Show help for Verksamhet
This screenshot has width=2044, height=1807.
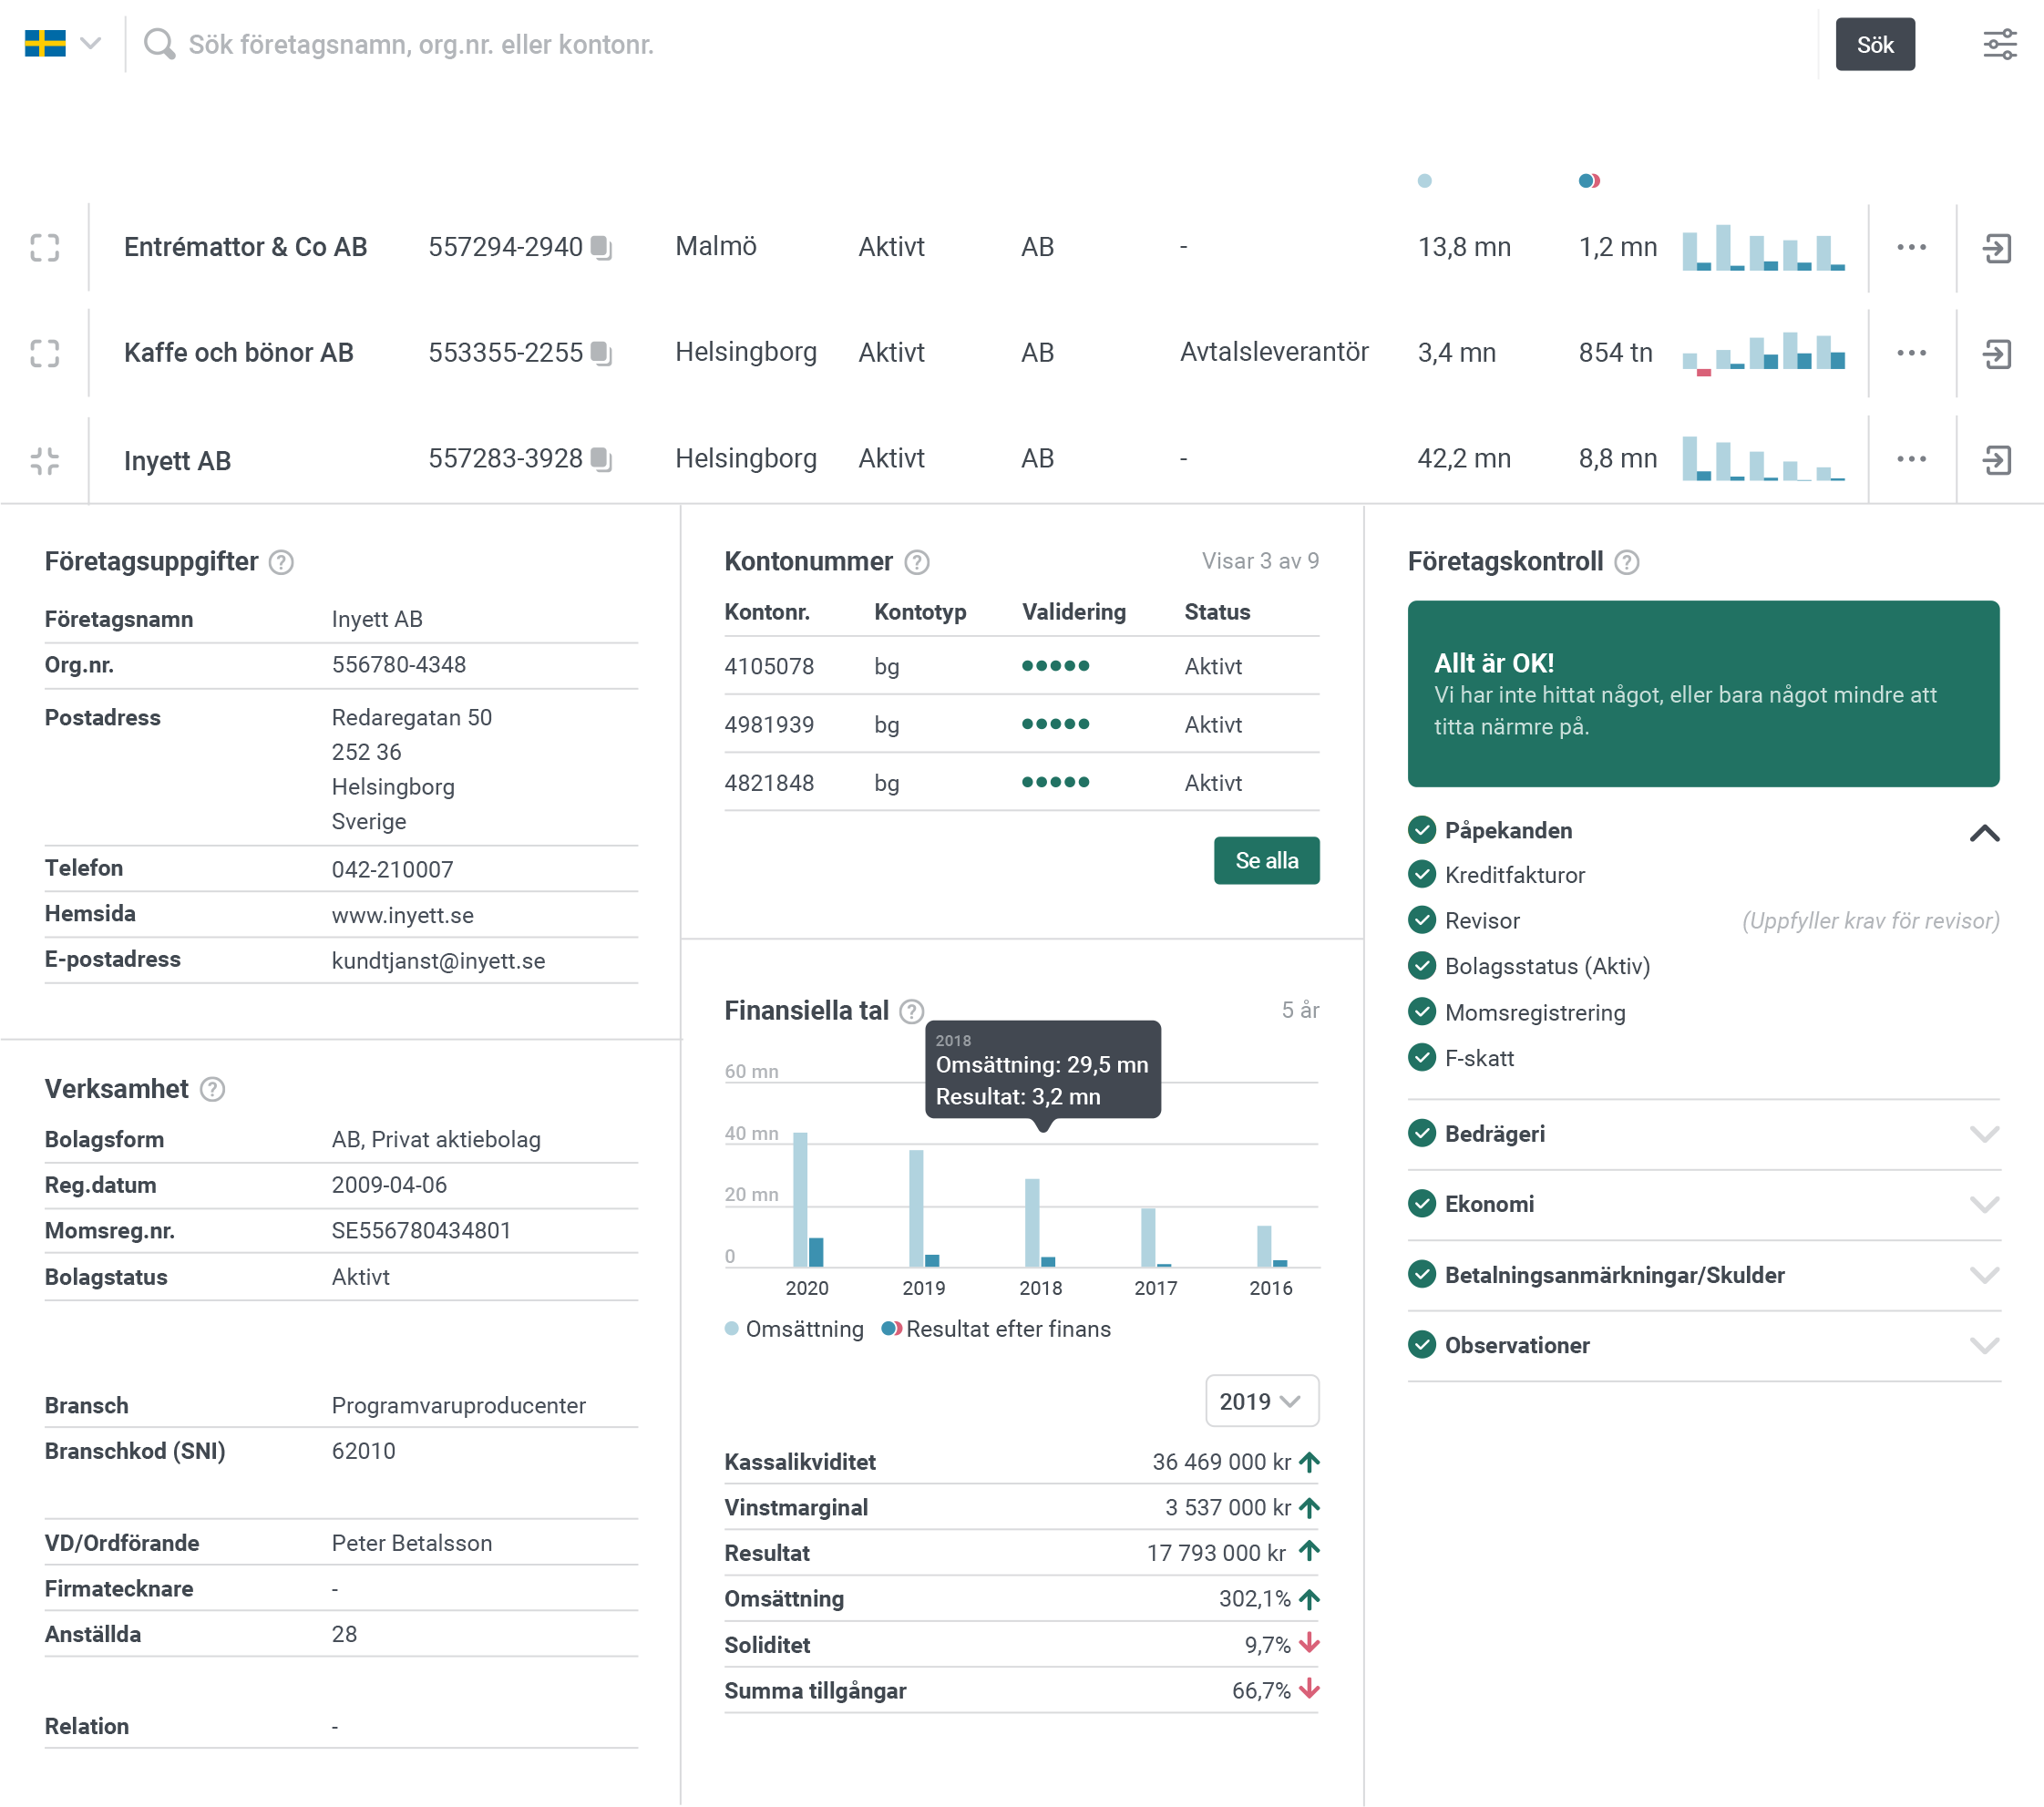(x=212, y=1089)
